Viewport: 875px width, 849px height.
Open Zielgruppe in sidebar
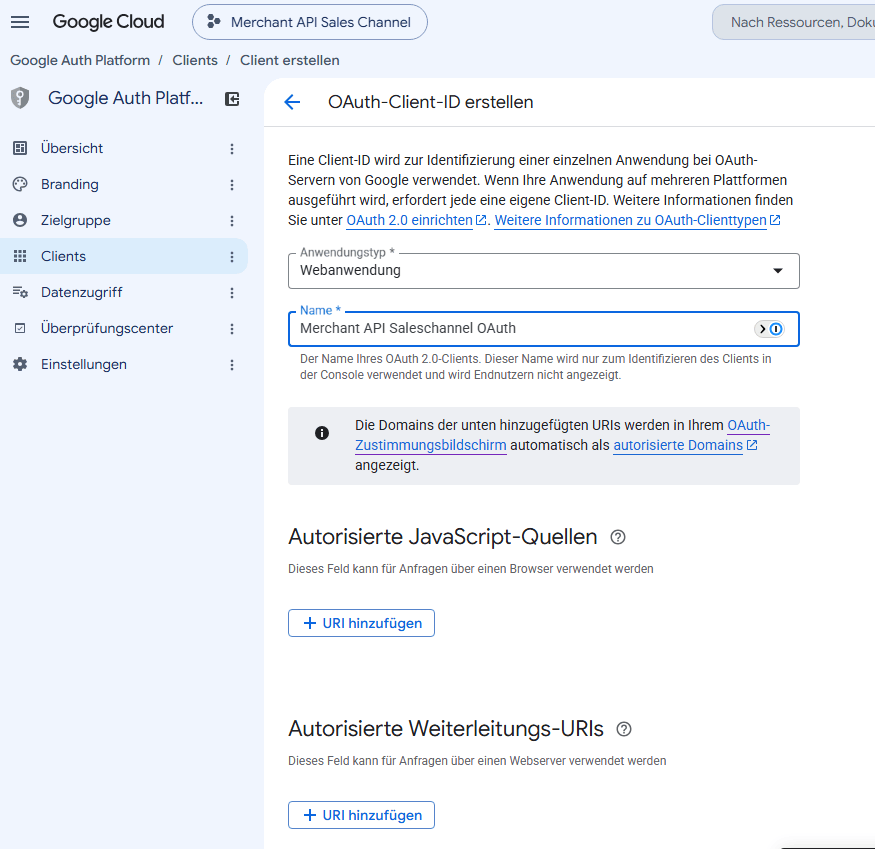pos(124,220)
